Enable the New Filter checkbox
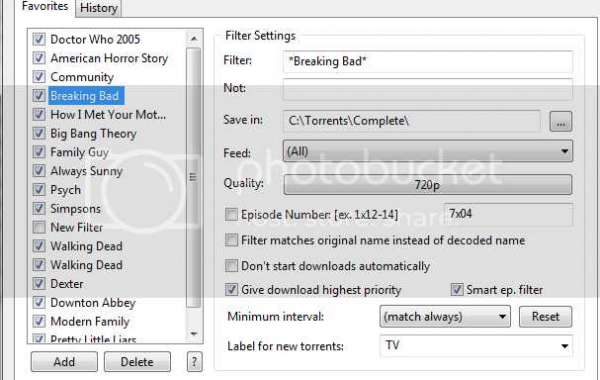The image size is (600, 380). coord(39,227)
